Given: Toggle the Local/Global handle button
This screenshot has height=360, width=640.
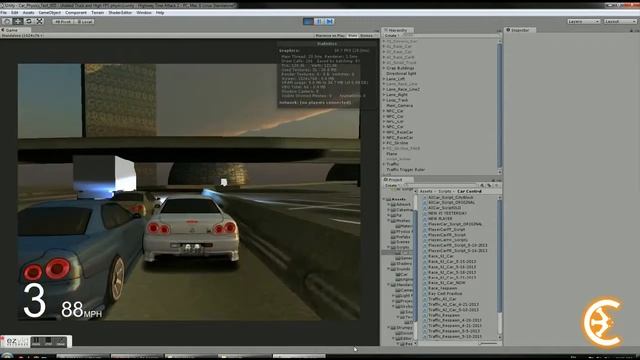Looking at the screenshot, I should [x=84, y=22].
